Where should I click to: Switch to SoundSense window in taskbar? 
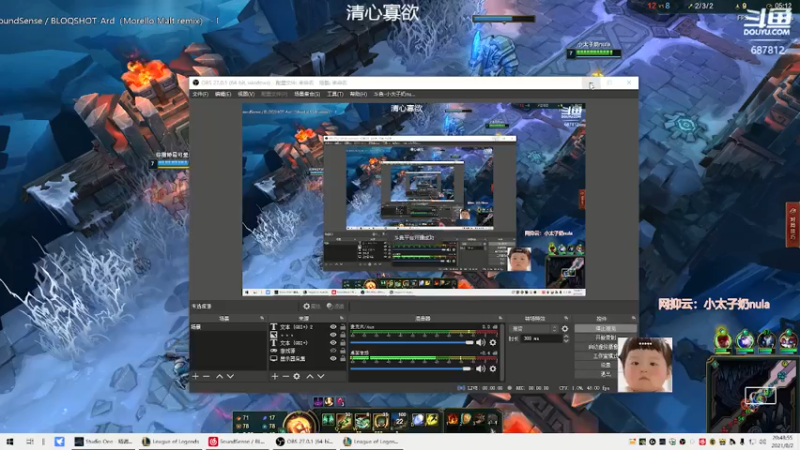(237, 441)
